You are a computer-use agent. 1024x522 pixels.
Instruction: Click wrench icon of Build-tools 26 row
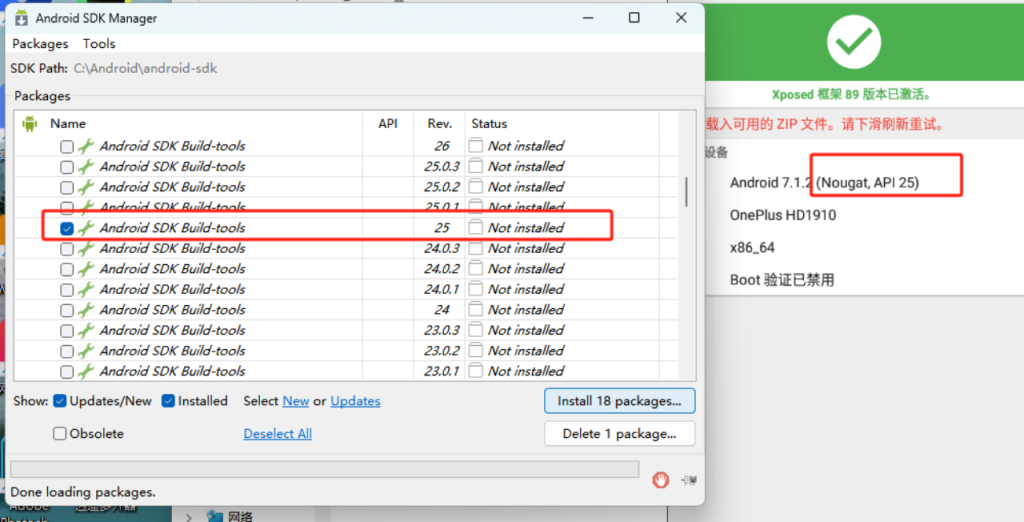(86, 146)
